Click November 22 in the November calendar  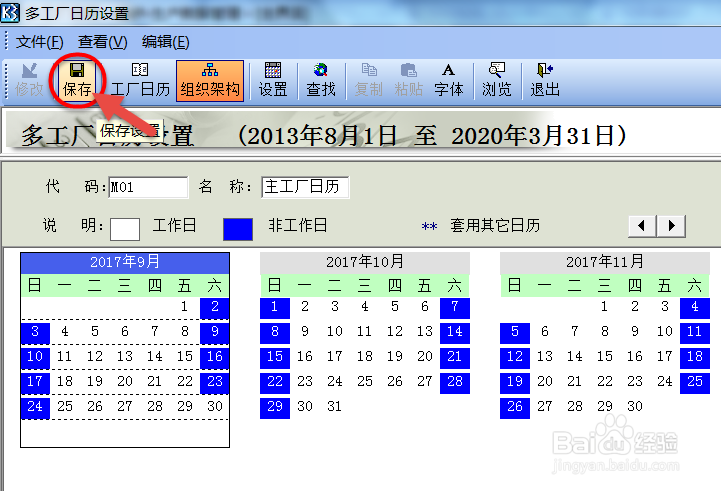point(605,382)
